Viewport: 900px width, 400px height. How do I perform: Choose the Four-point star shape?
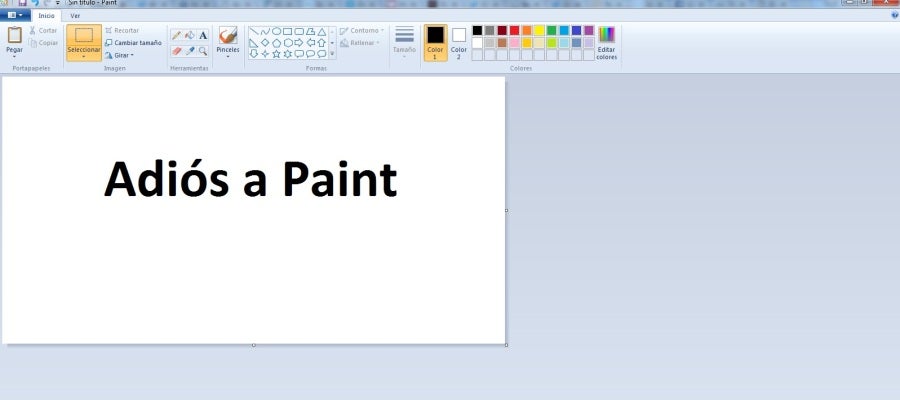click(265, 53)
